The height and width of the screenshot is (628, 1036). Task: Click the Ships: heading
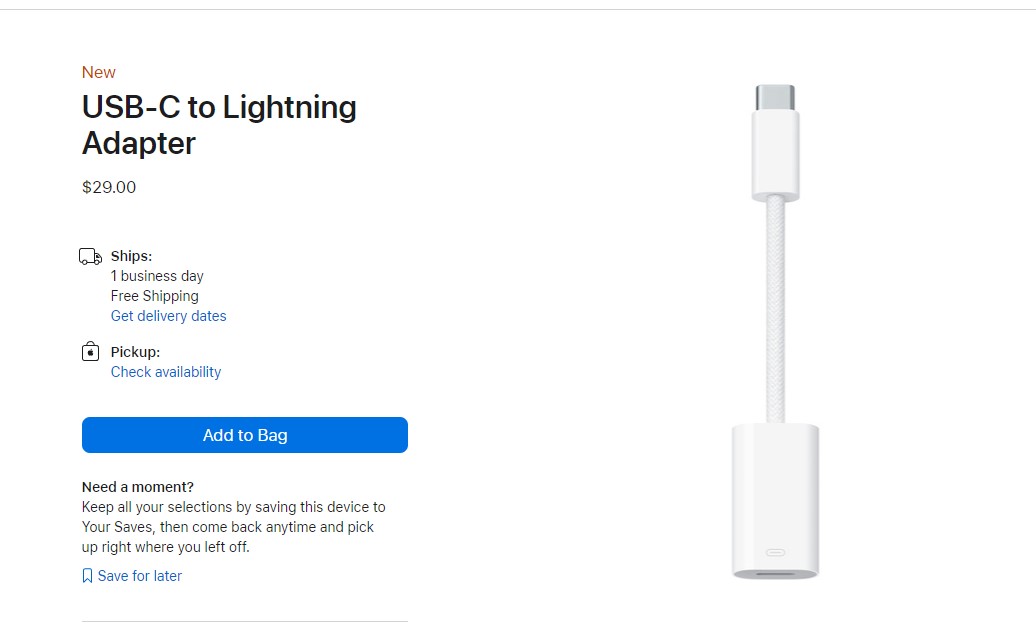(x=131, y=256)
